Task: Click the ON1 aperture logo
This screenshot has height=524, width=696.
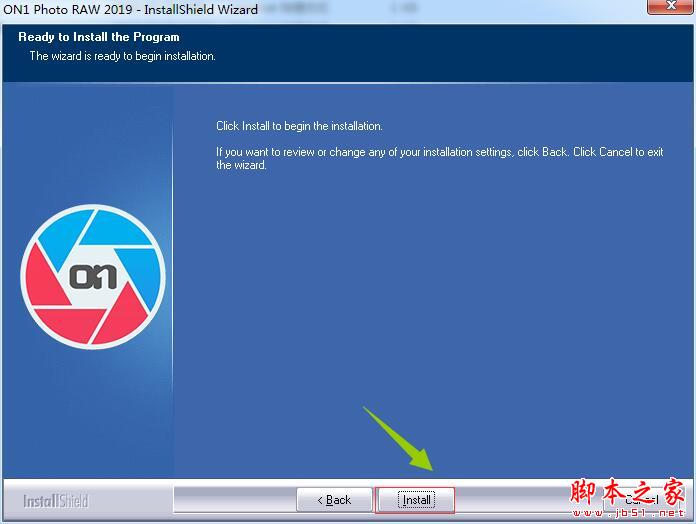Action: pyautogui.click(x=93, y=276)
